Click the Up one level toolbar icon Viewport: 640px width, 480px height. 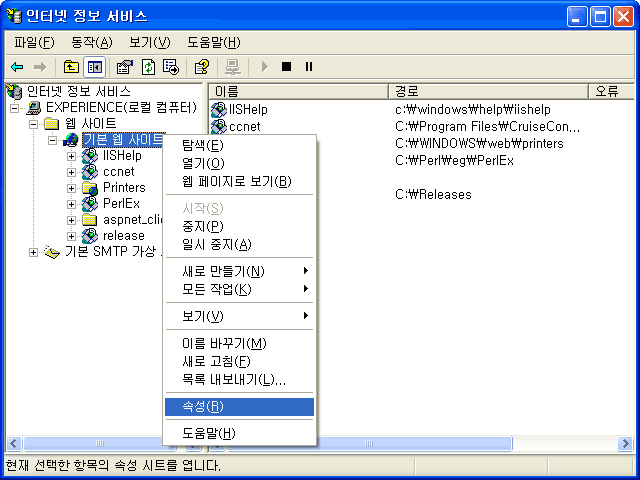[x=71, y=67]
